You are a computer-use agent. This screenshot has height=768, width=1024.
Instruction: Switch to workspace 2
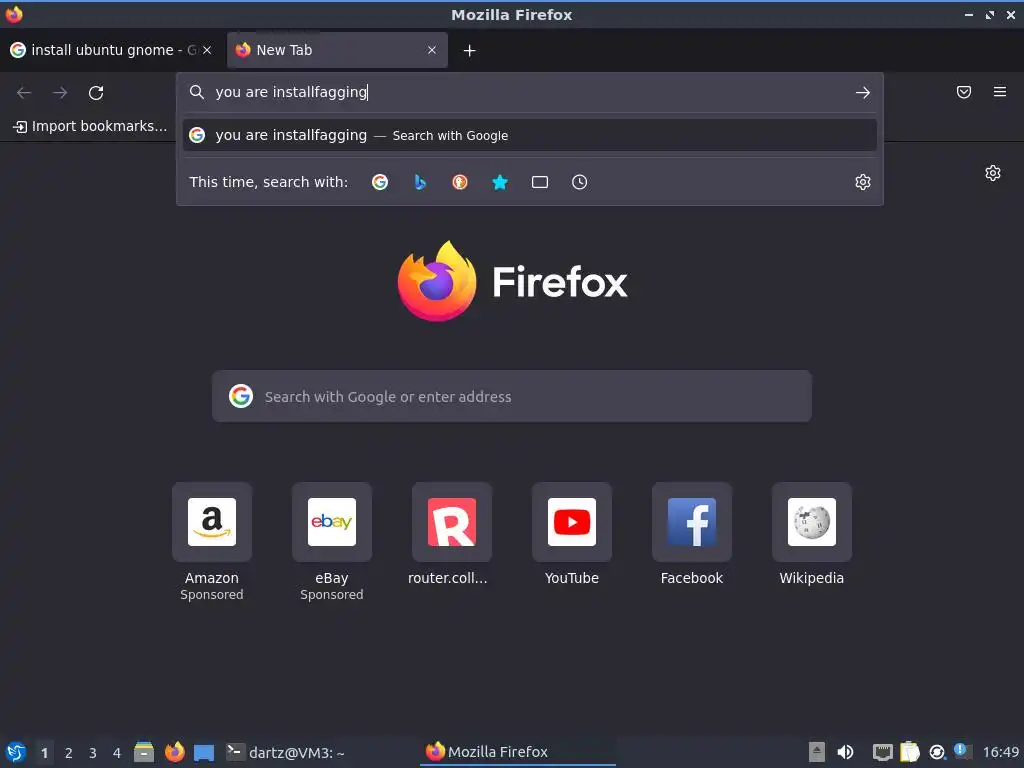pos(69,753)
